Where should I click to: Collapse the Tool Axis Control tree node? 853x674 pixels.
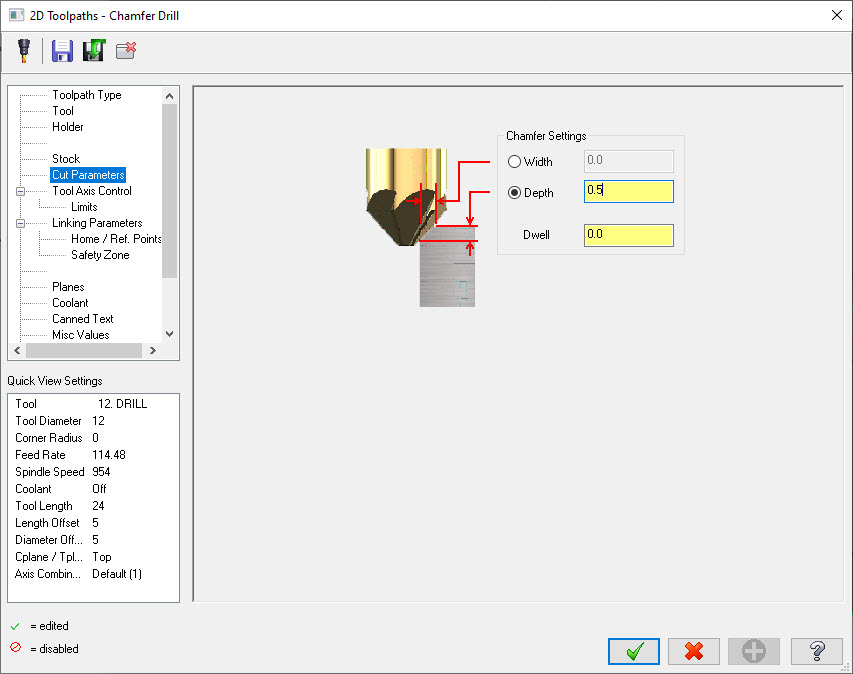pos(19,191)
